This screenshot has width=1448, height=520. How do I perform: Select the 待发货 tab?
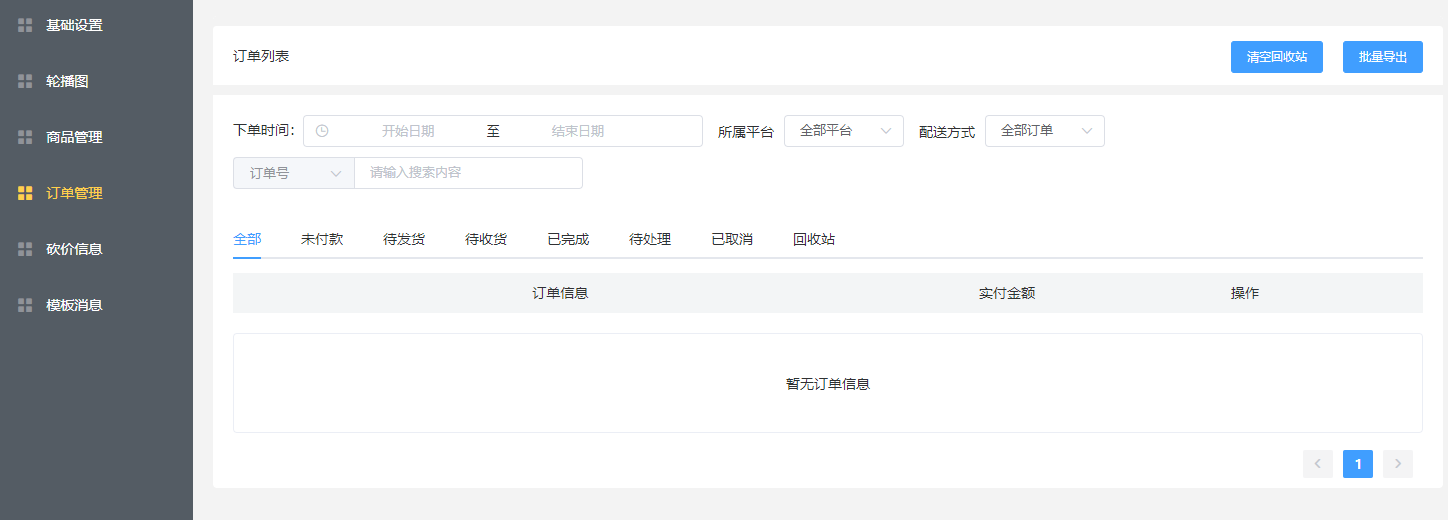tap(404, 239)
